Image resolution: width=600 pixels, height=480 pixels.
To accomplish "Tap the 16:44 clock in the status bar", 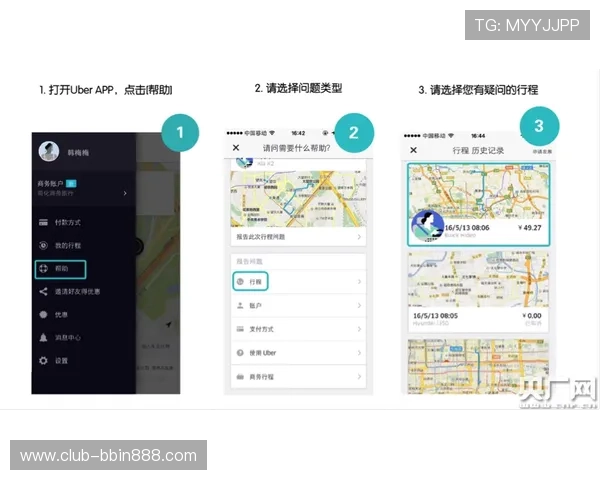I will 478,136.
